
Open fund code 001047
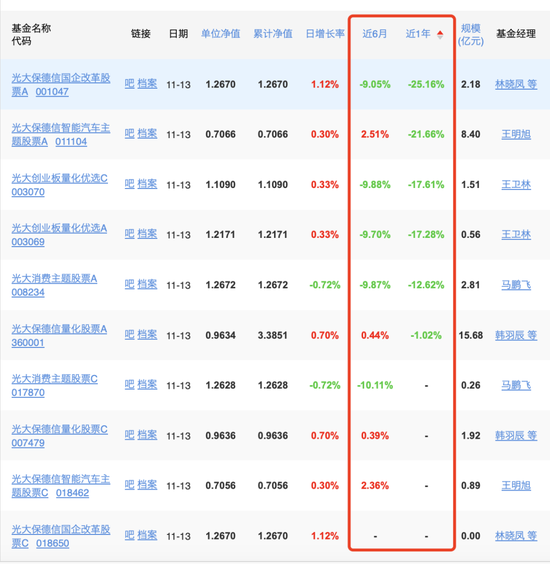click(52, 92)
